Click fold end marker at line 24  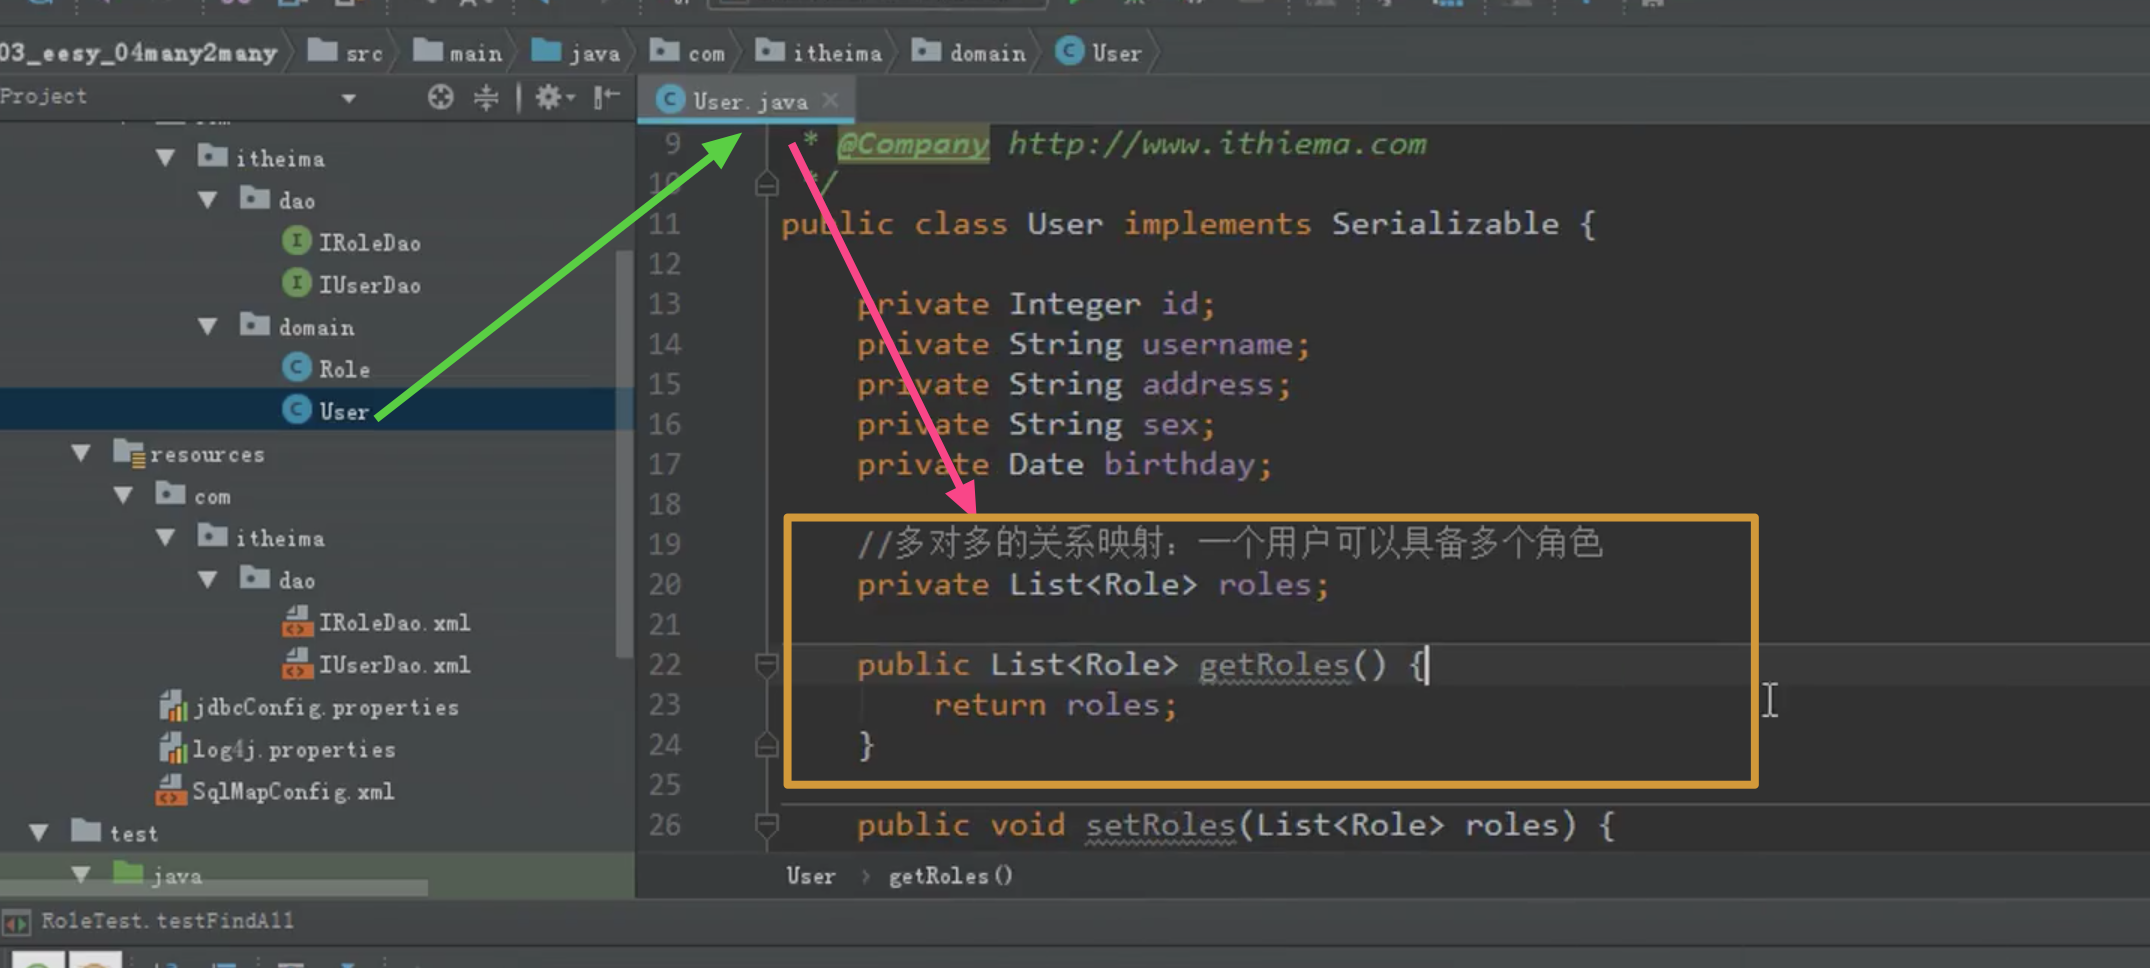click(x=766, y=745)
